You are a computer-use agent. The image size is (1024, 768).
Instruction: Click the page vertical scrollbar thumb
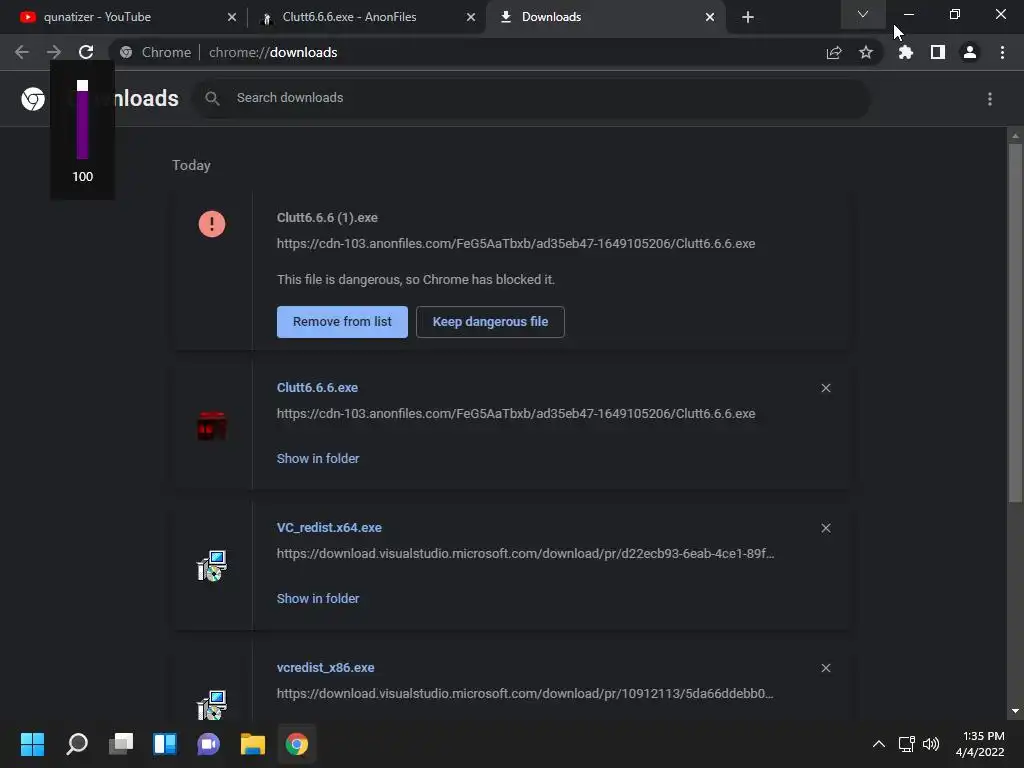pyautogui.click(x=1015, y=323)
